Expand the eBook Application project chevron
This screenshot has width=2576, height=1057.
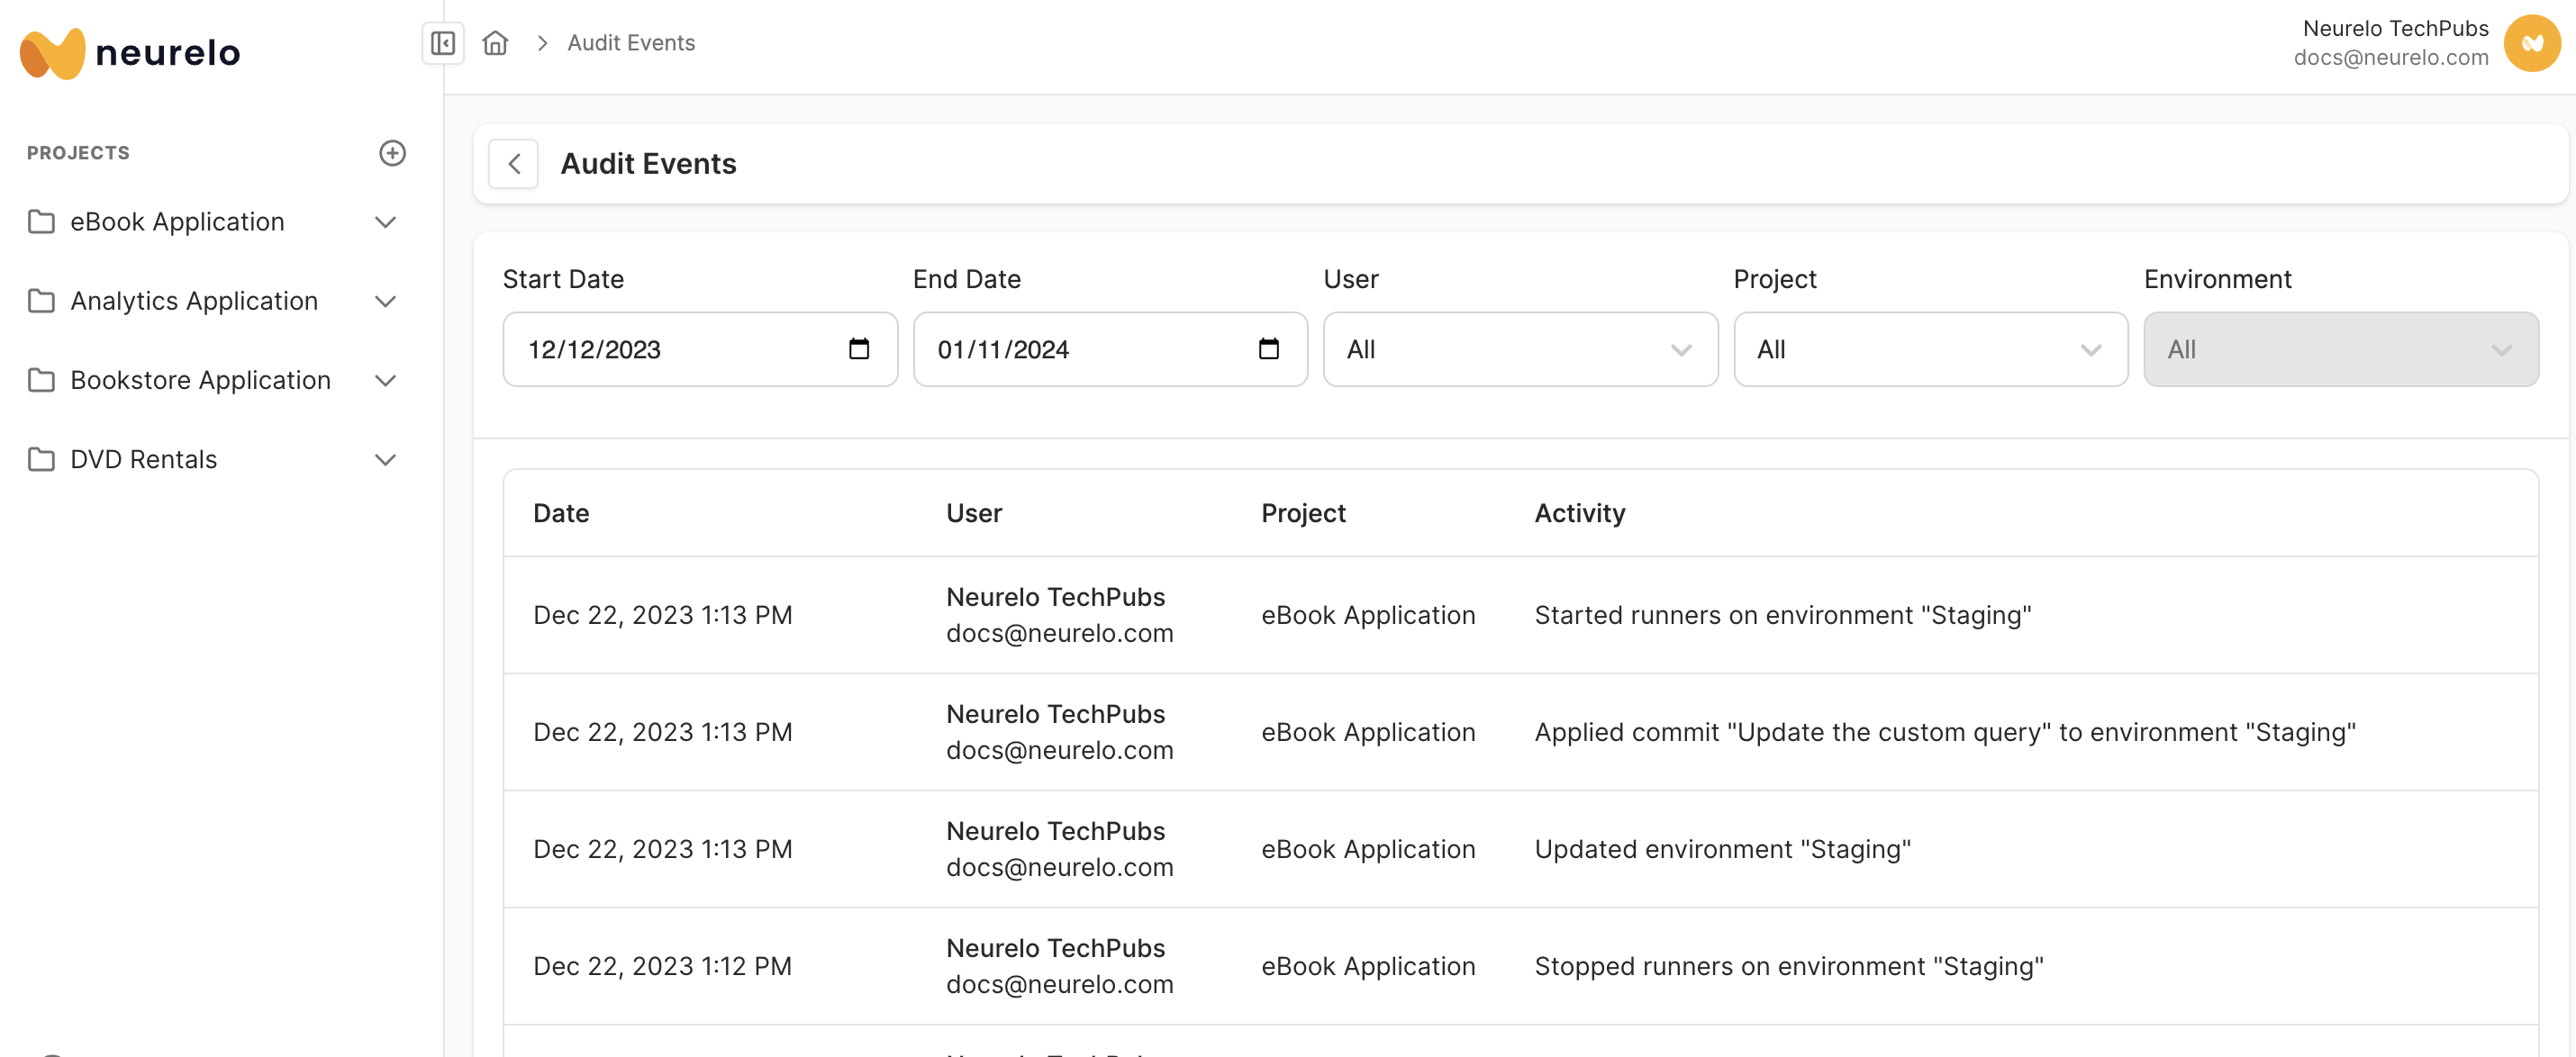click(x=385, y=222)
